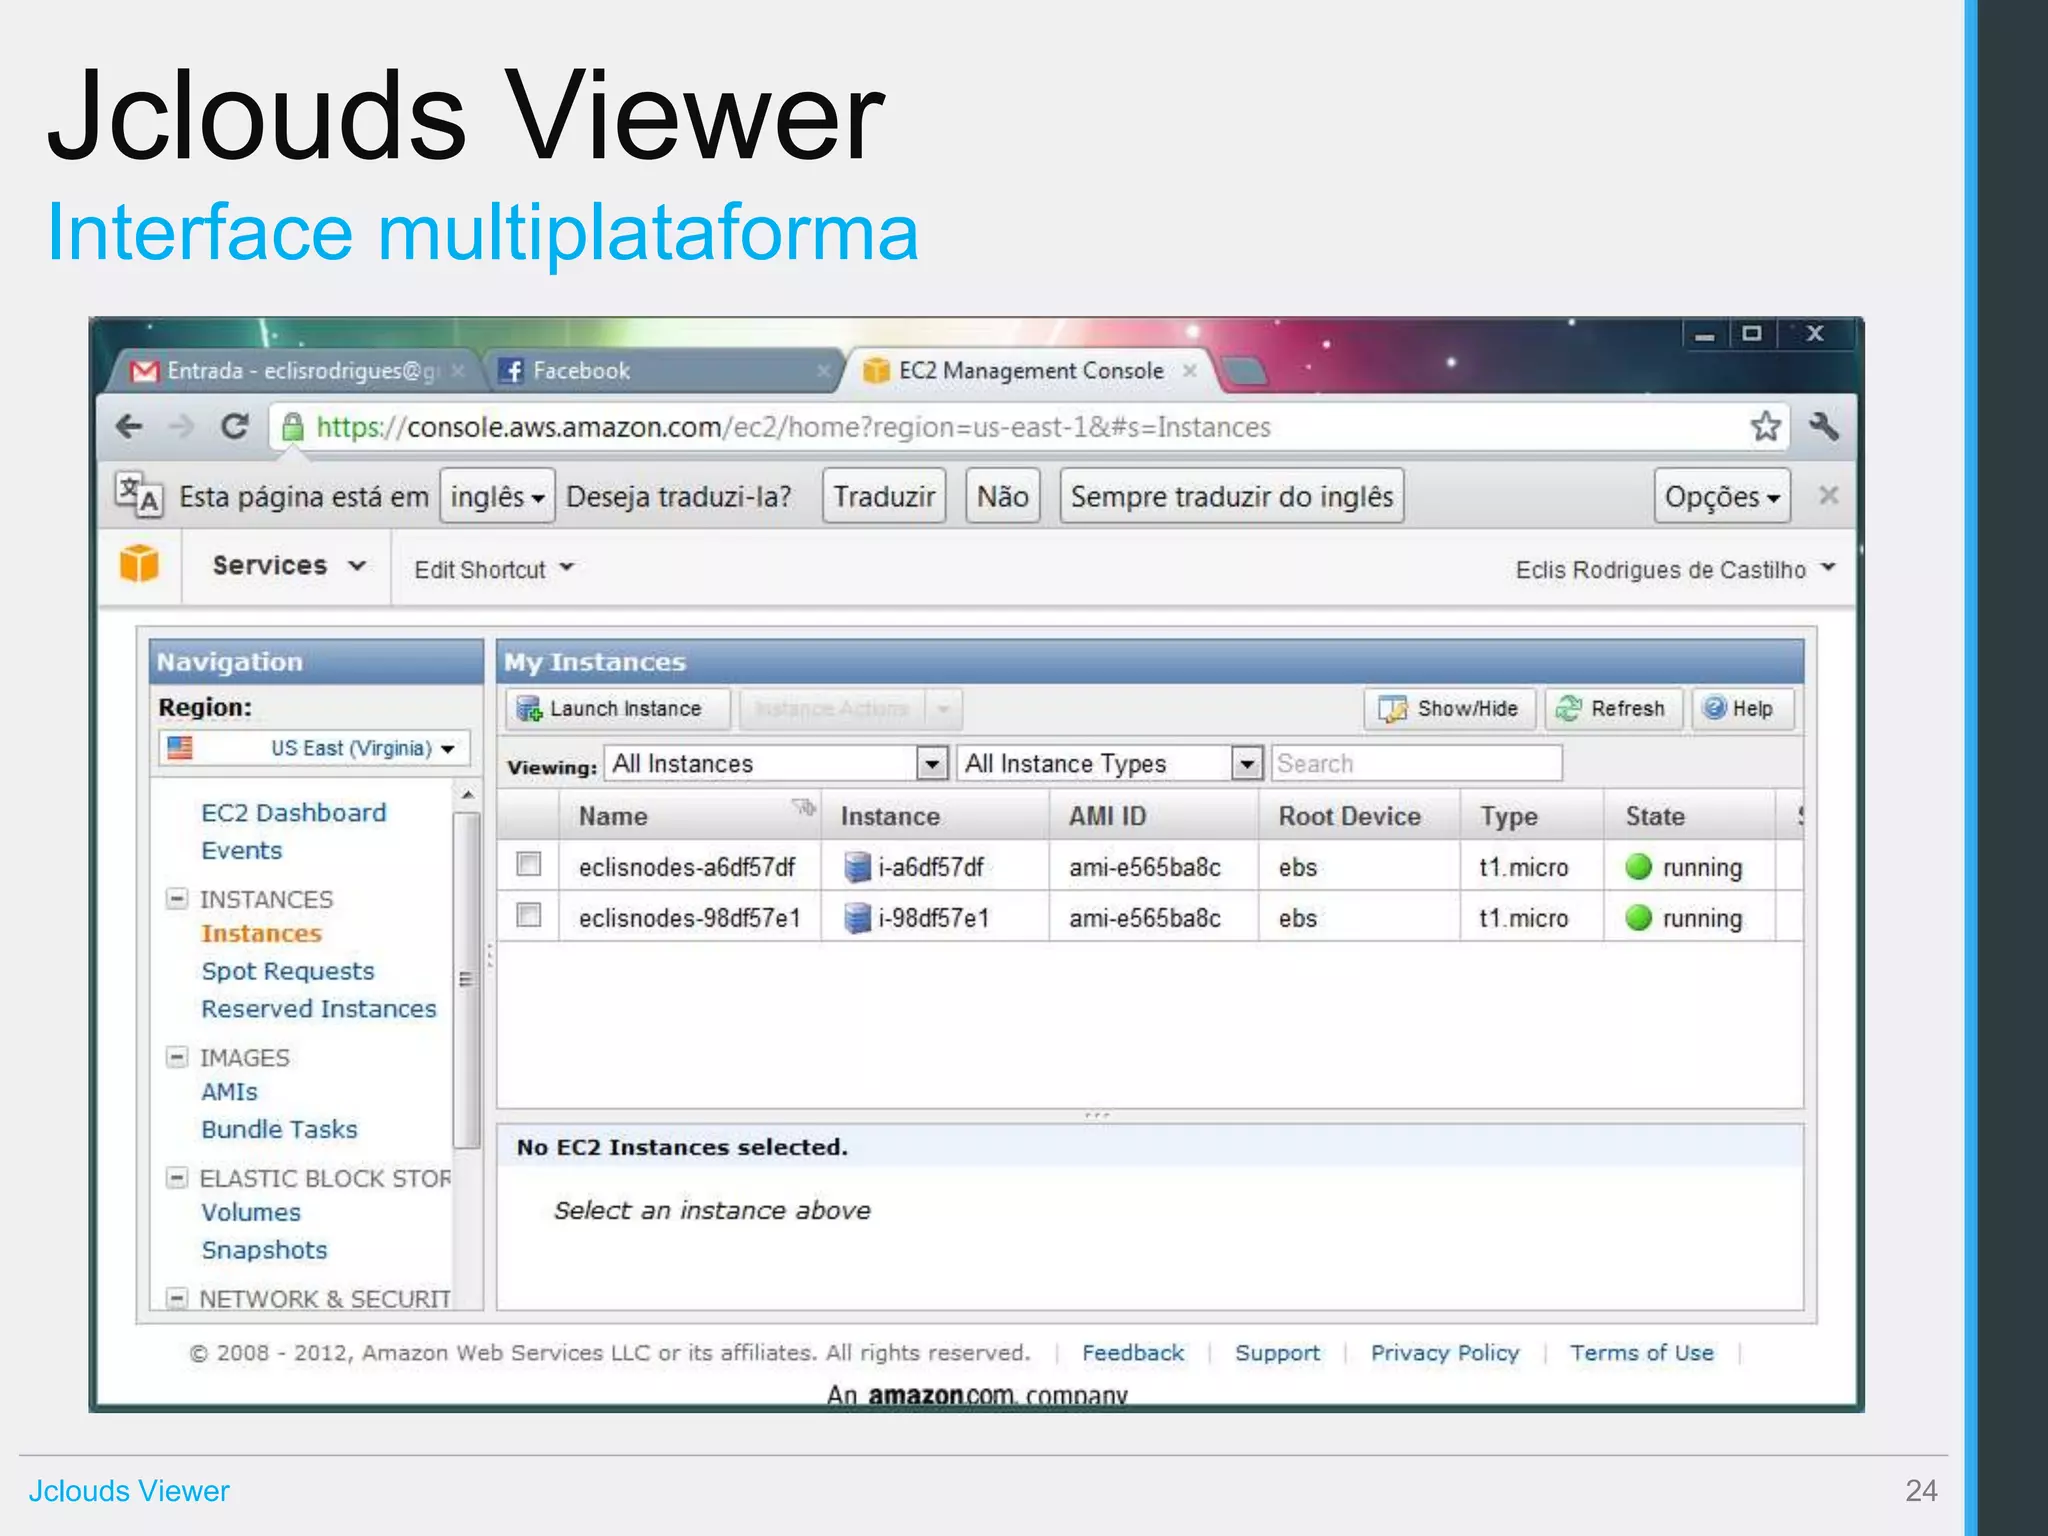The width and height of the screenshot is (2048, 1536).
Task: Open Bundle Tasks in navigation
Action: click(279, 1129)
